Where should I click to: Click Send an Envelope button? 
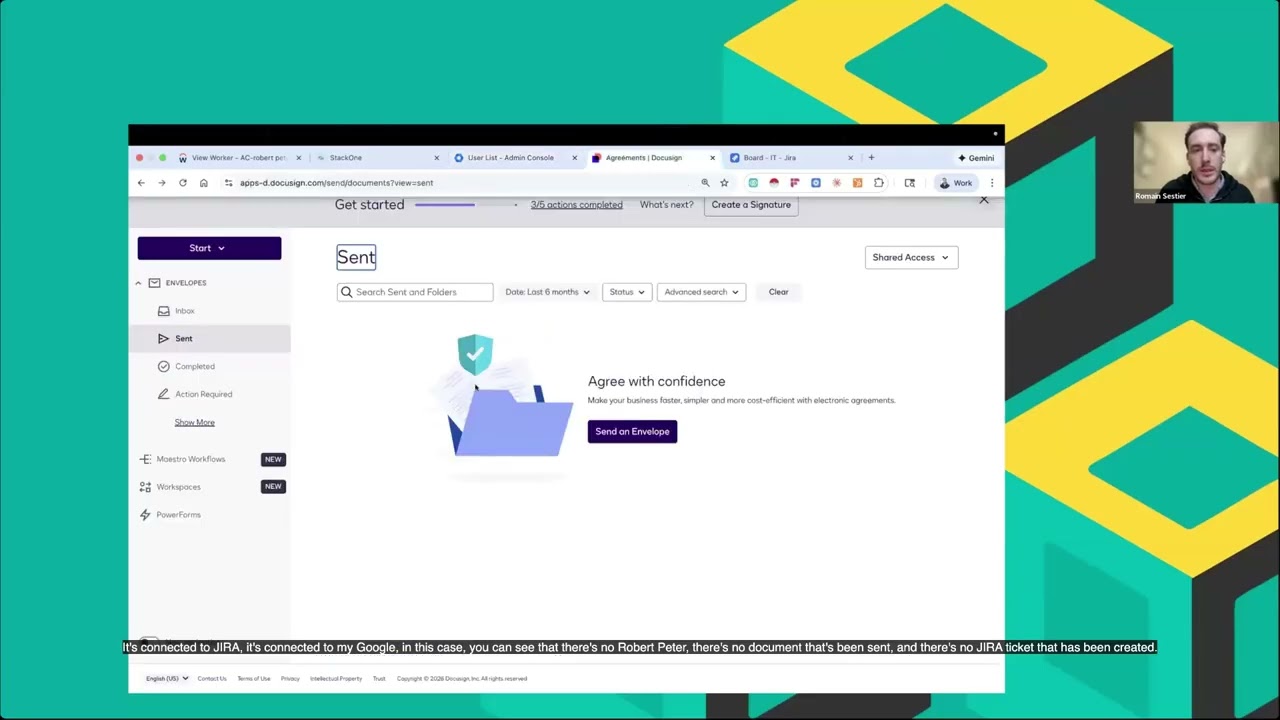pyautogui.click(x=632, y=432)
